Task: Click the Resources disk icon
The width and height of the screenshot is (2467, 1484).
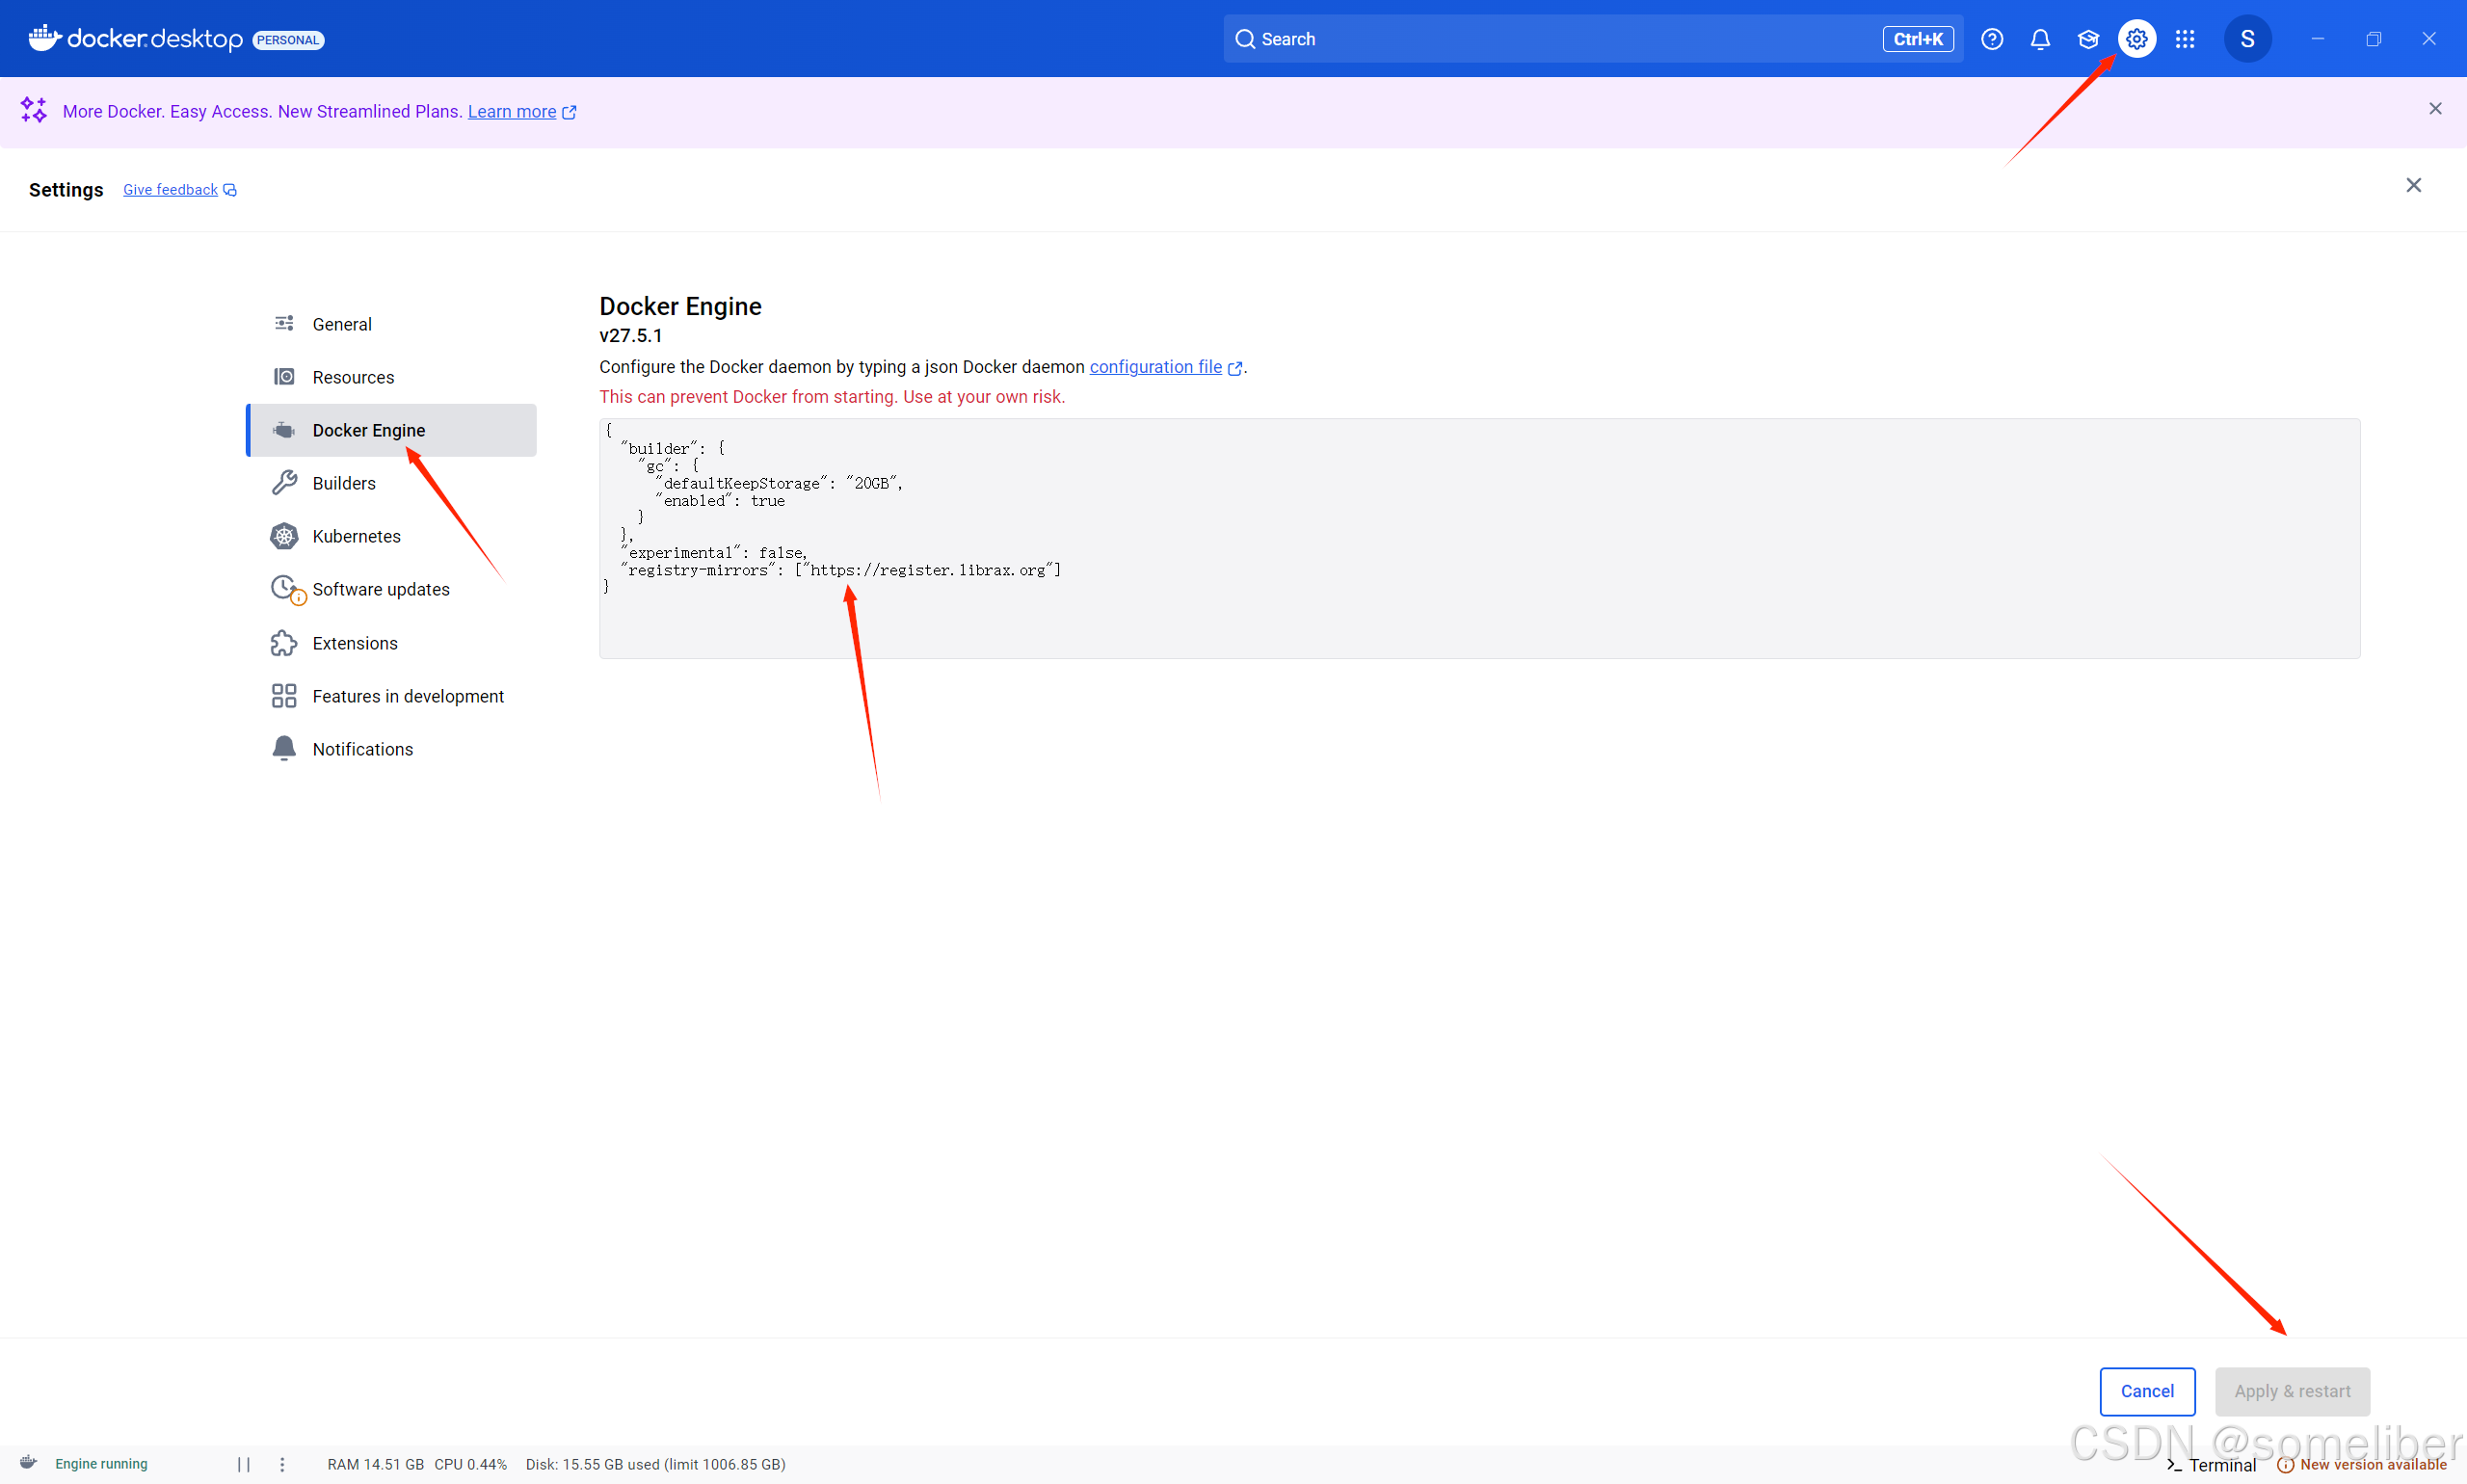Action: 284,376
